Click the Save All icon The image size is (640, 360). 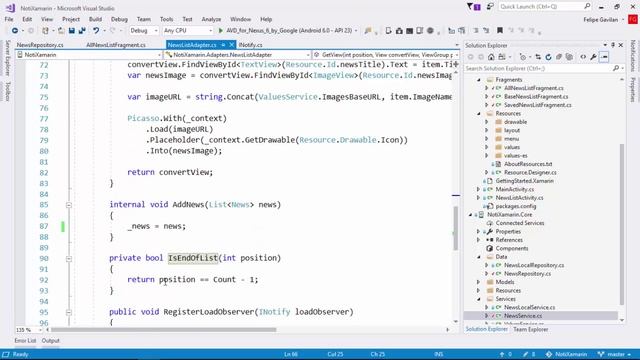[82, 31]
